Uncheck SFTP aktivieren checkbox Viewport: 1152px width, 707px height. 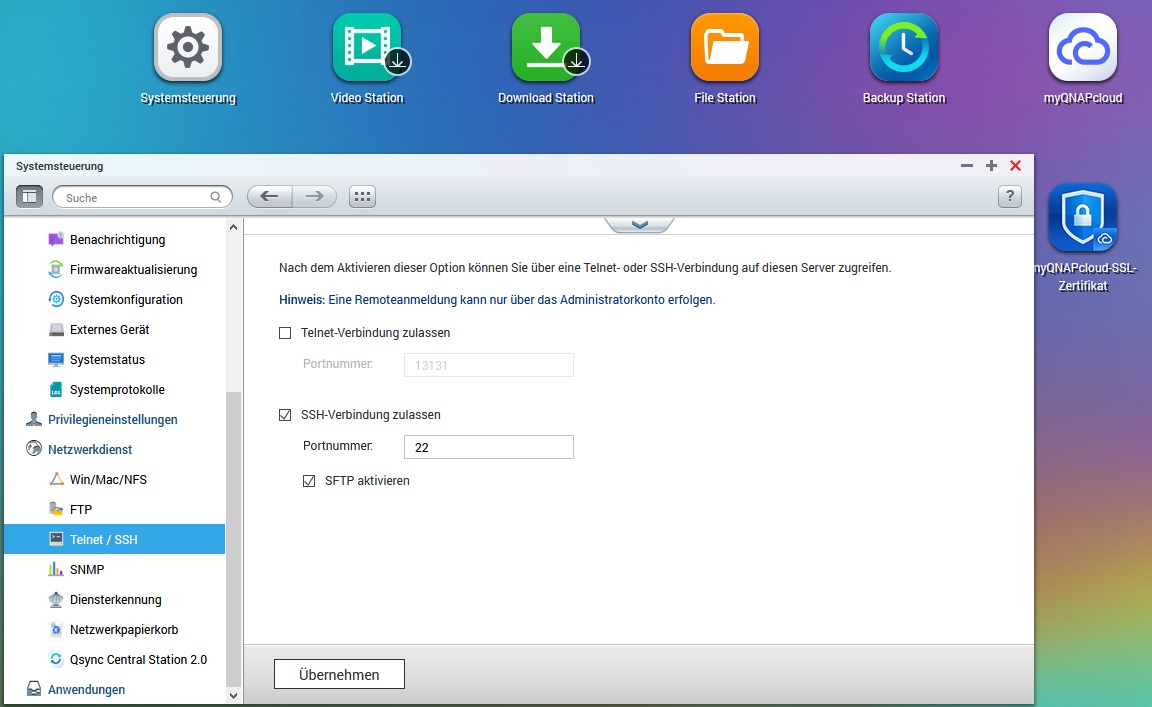[309, 481]
